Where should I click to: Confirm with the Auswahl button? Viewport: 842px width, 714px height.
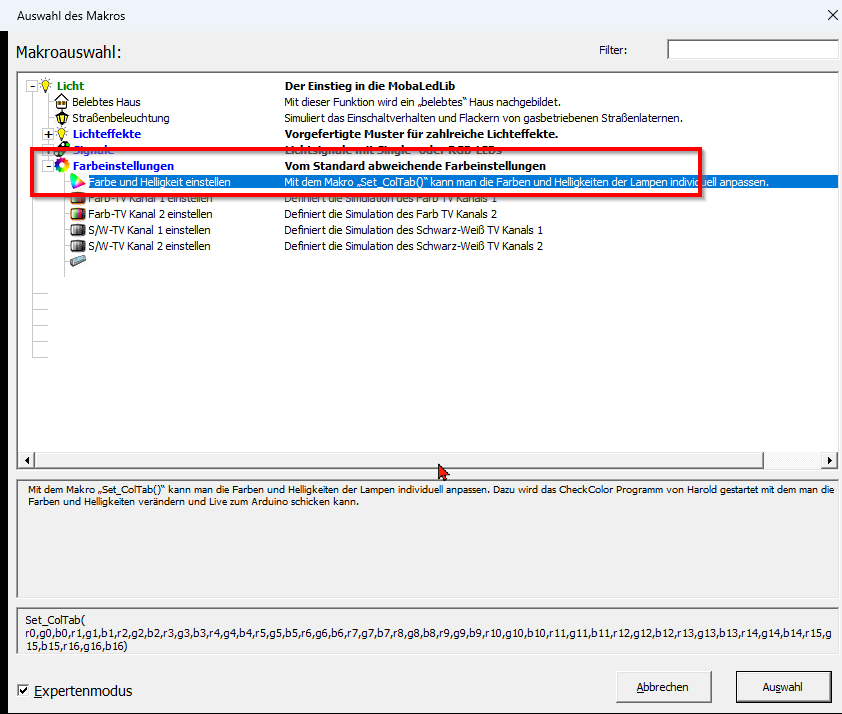[x=782, y=687]
